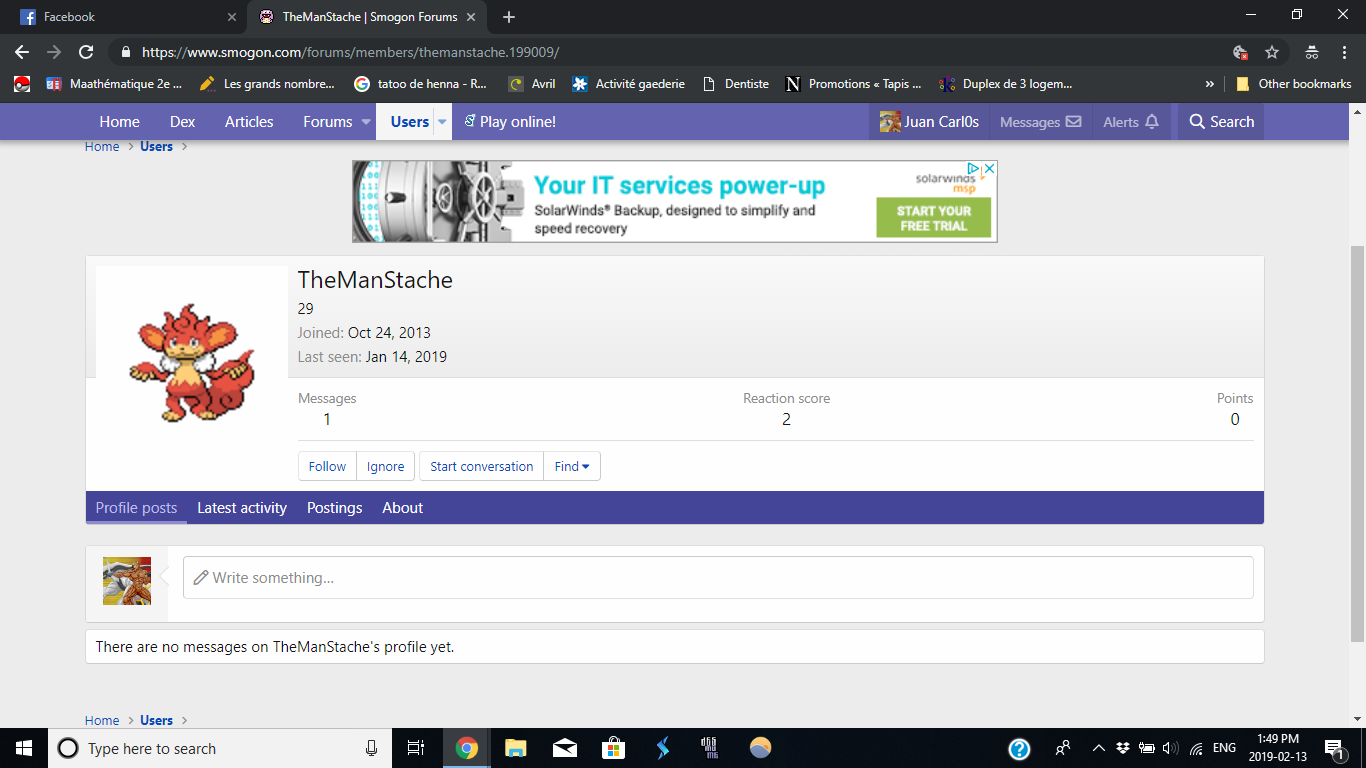Open Microsoft Store from the taskbar

pyautogui.click(x=614, y=748)
